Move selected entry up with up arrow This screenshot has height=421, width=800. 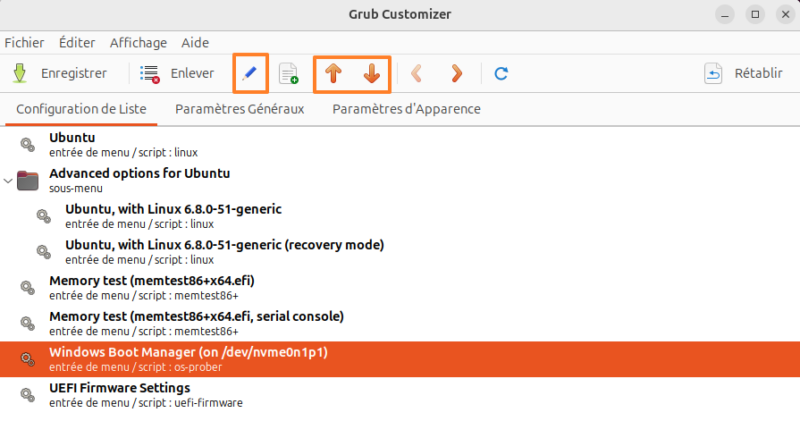pos(333,73)
